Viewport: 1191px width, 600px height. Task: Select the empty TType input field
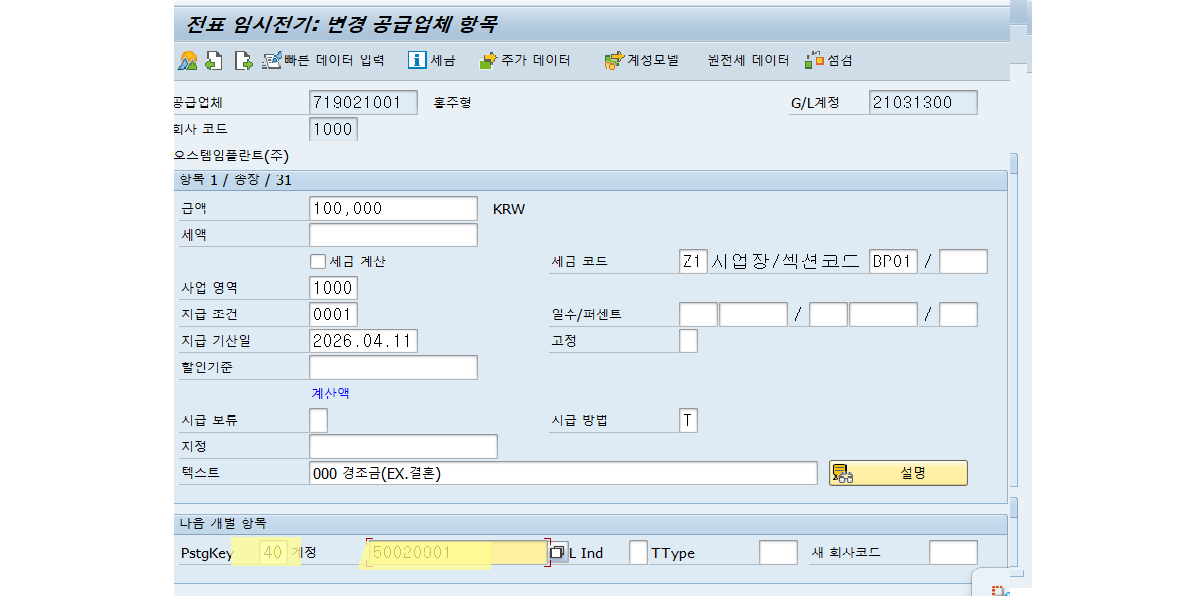[777, 551]
